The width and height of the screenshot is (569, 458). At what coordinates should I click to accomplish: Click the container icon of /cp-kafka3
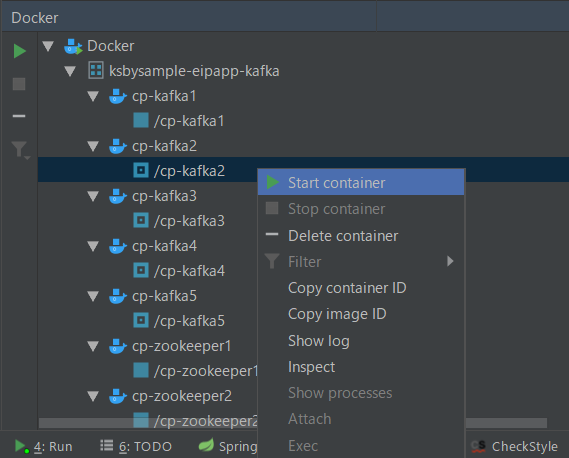coord(141,220)
